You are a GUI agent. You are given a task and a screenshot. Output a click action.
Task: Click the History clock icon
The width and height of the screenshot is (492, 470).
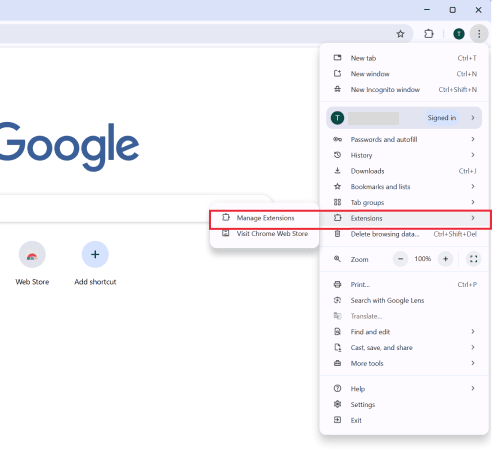(337, 155)
